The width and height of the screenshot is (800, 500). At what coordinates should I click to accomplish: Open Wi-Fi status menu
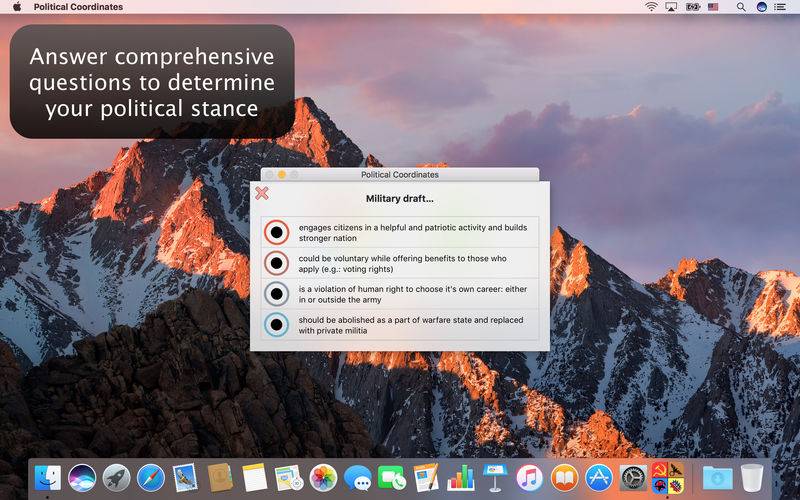tap(651, 7)
